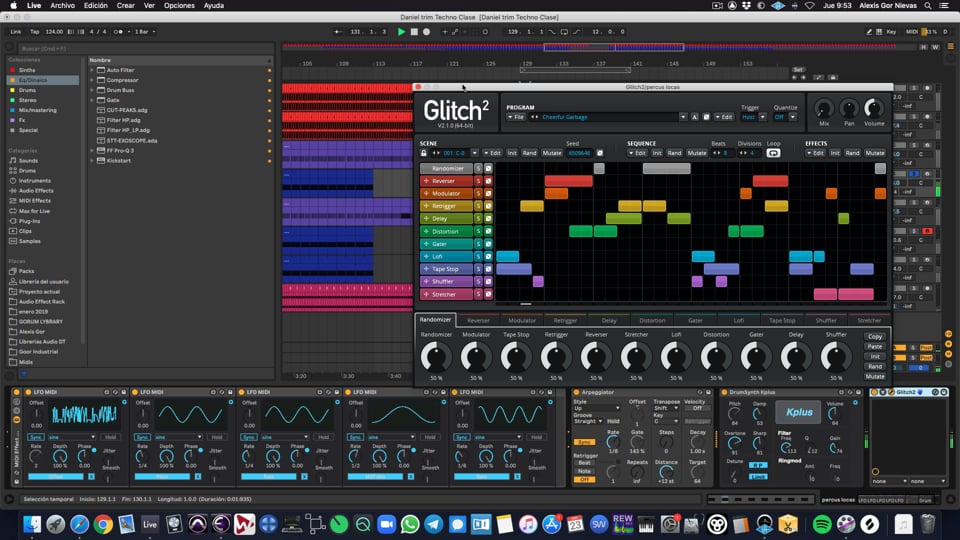Switch to the Distortion tab in Glitch2
This screenshot has width=960, height=540.
pos(652,320)
